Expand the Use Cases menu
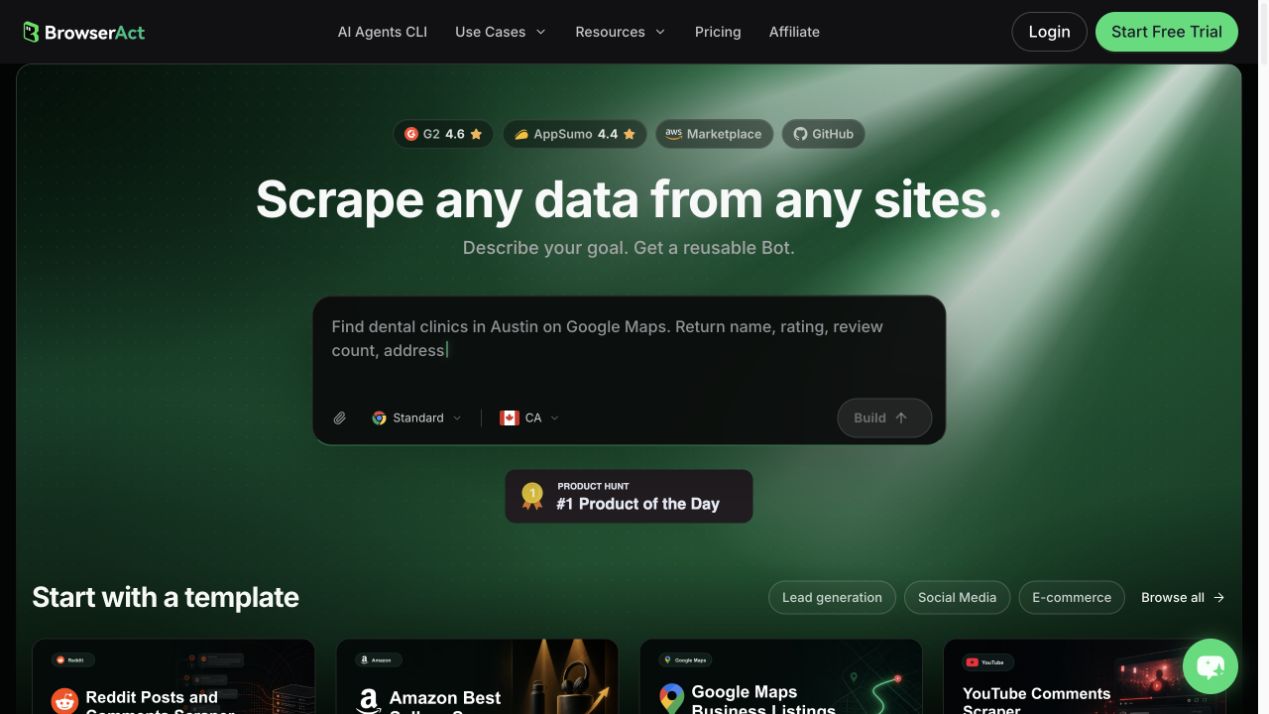 point(500,32)
